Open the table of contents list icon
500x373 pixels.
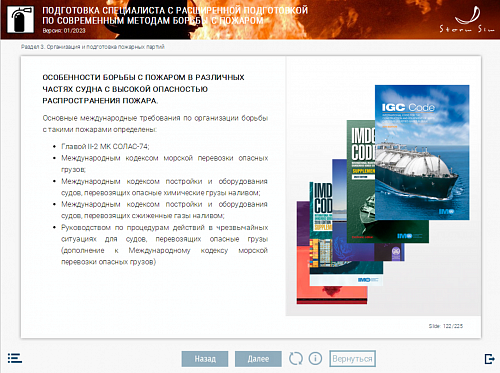(15, 358)
